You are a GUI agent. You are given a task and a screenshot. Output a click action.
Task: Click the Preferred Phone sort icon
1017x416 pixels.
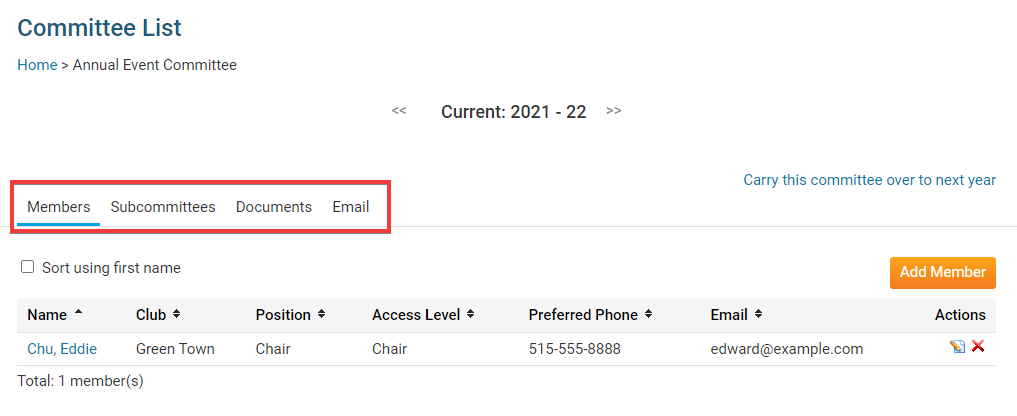tap(648, 314)
